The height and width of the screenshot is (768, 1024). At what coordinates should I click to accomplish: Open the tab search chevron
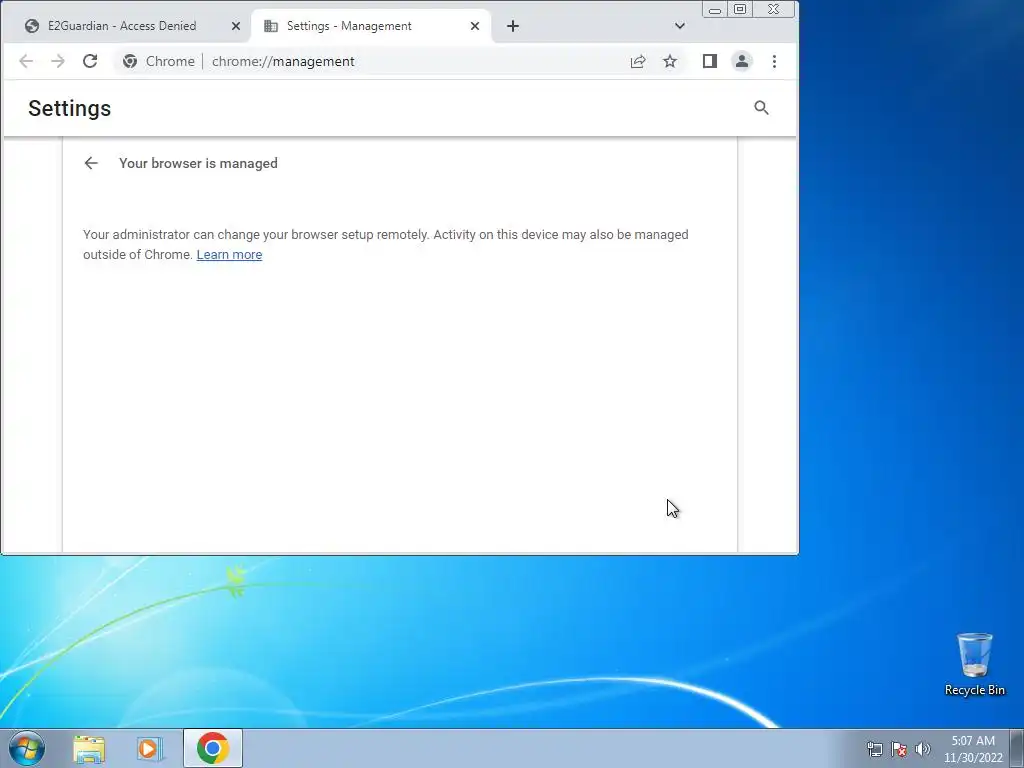point(680,26)
